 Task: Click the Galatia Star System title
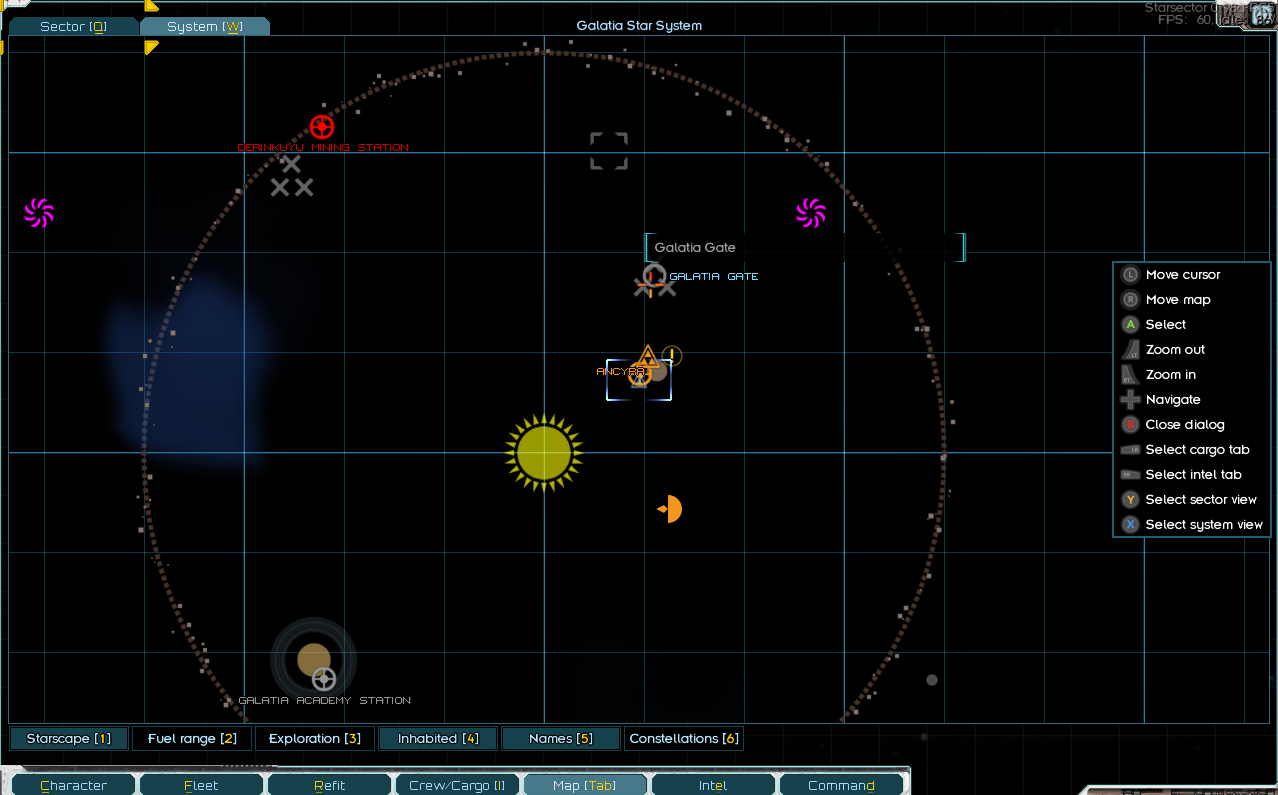pyautogui.click(x=639, y=26)
